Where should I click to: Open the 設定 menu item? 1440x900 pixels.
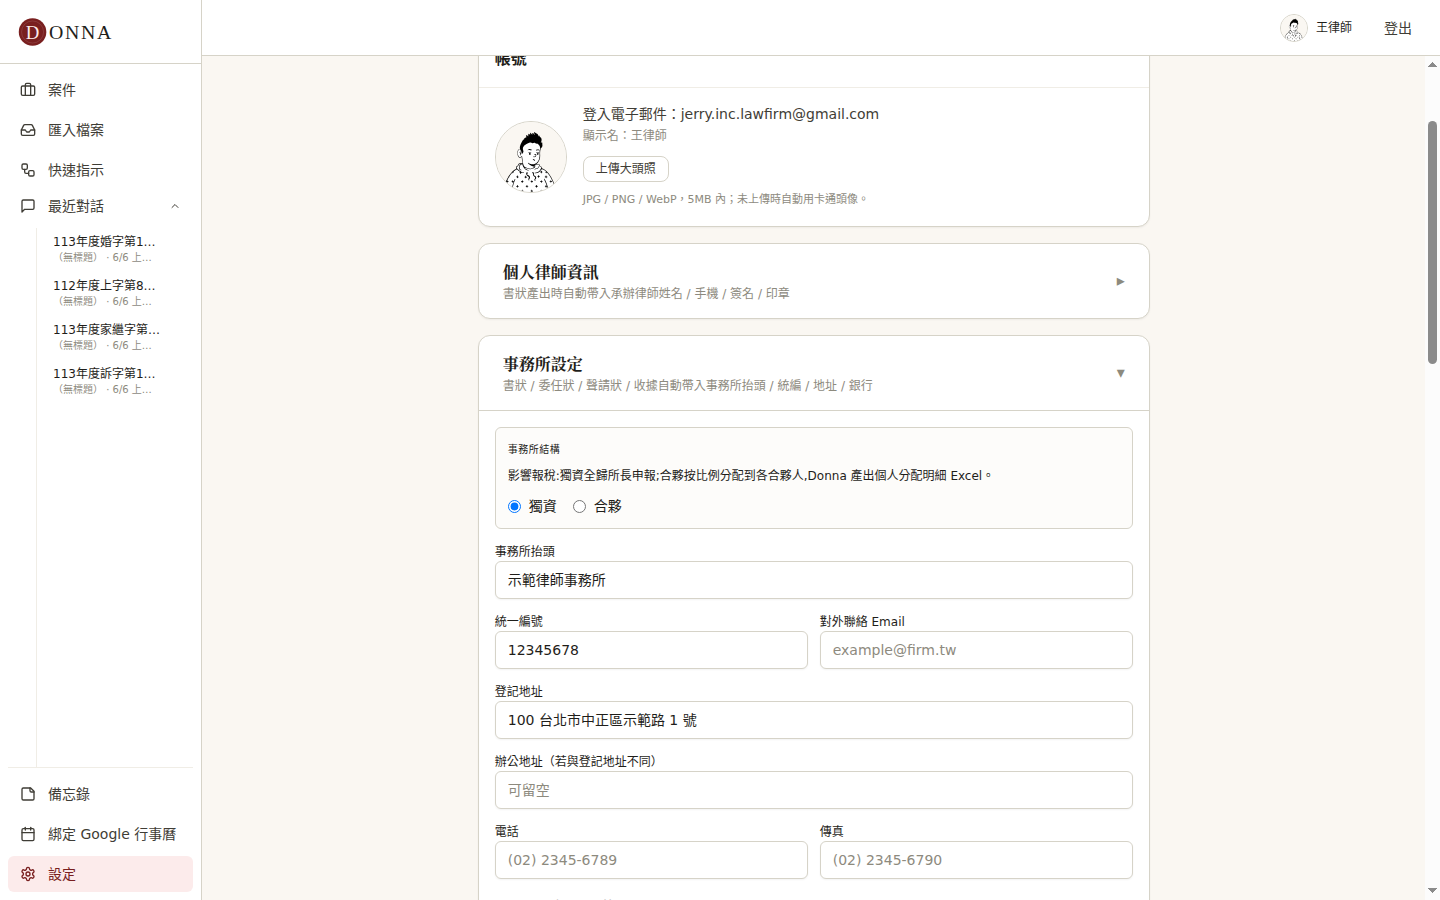pos(100,874)
